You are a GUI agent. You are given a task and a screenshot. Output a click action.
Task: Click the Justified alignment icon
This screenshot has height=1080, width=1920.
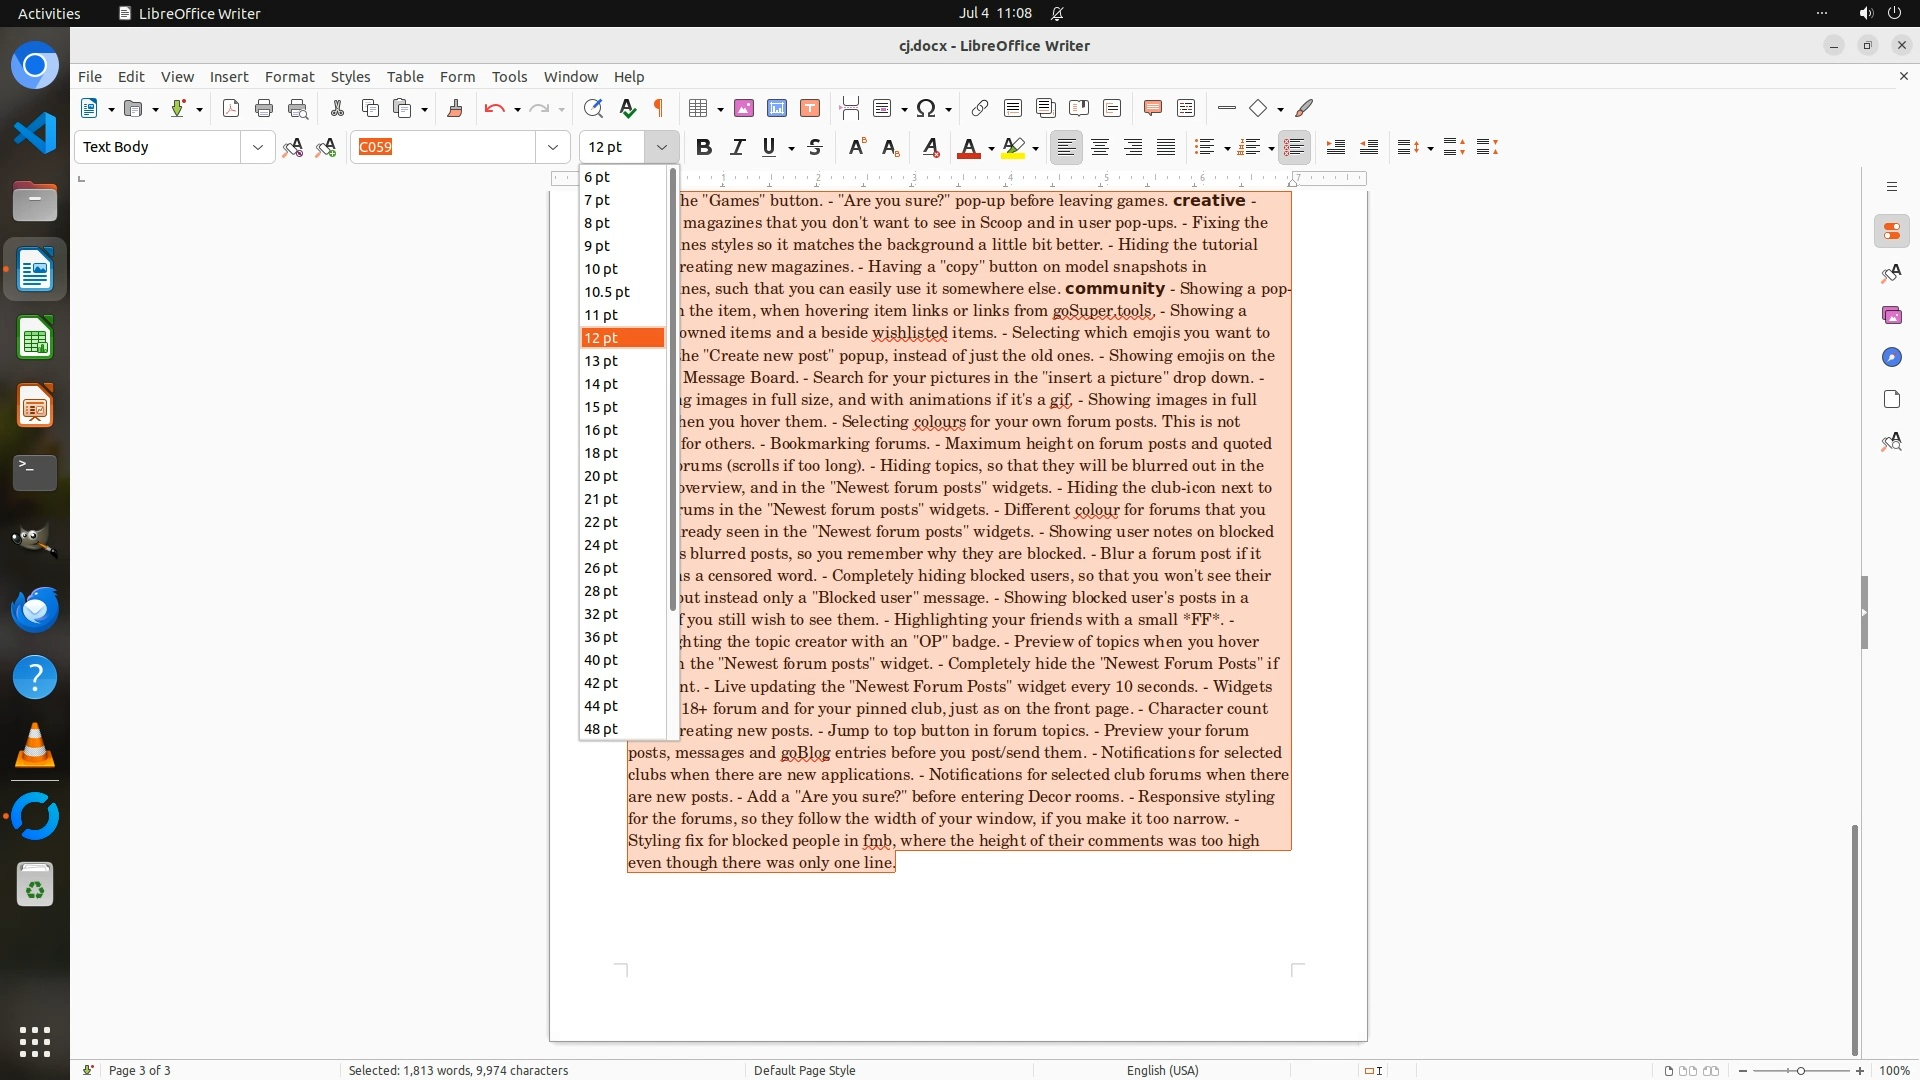(x=1166, y=147)
